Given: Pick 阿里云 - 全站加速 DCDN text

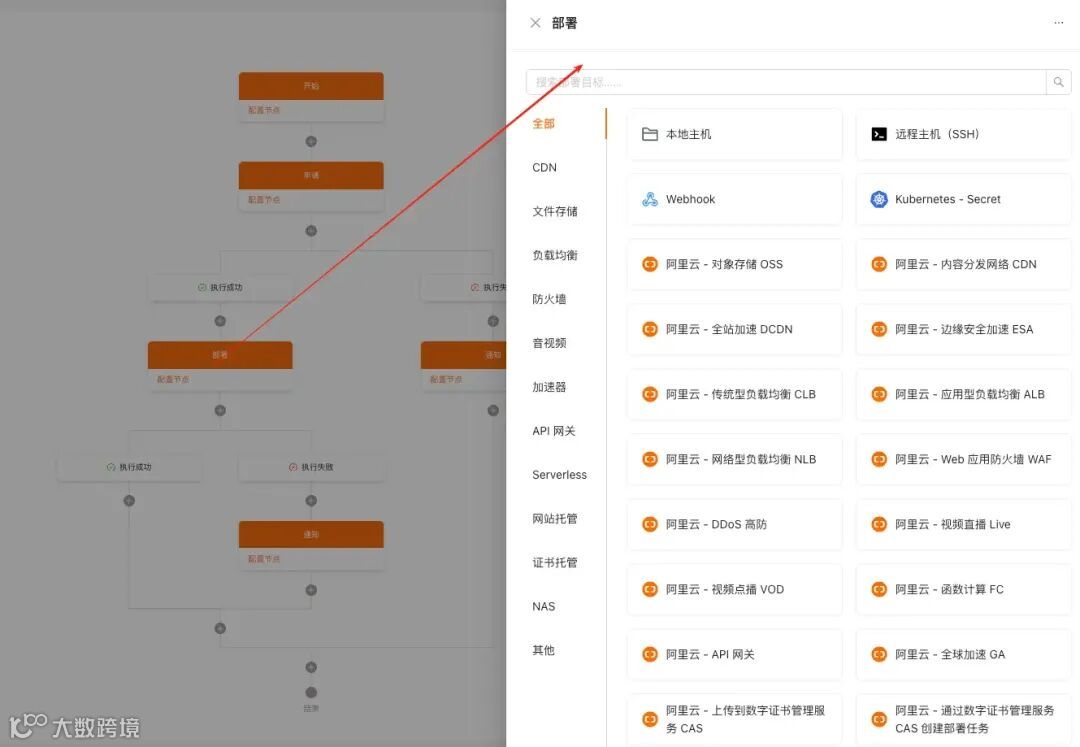Looking at the screenshot, I should [729, 329].
